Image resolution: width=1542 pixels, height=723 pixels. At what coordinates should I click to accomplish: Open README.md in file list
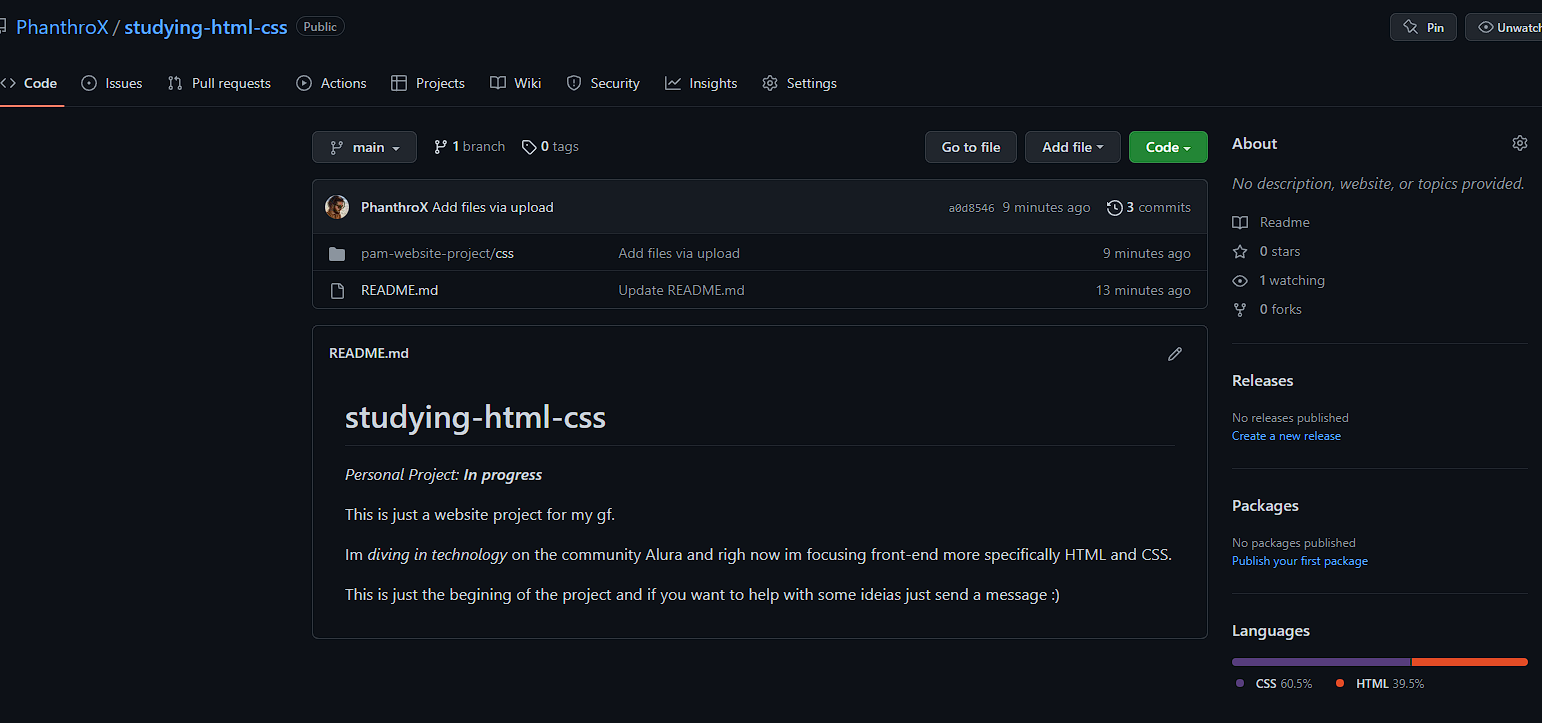pyautogui.click(x=399, y=290)
